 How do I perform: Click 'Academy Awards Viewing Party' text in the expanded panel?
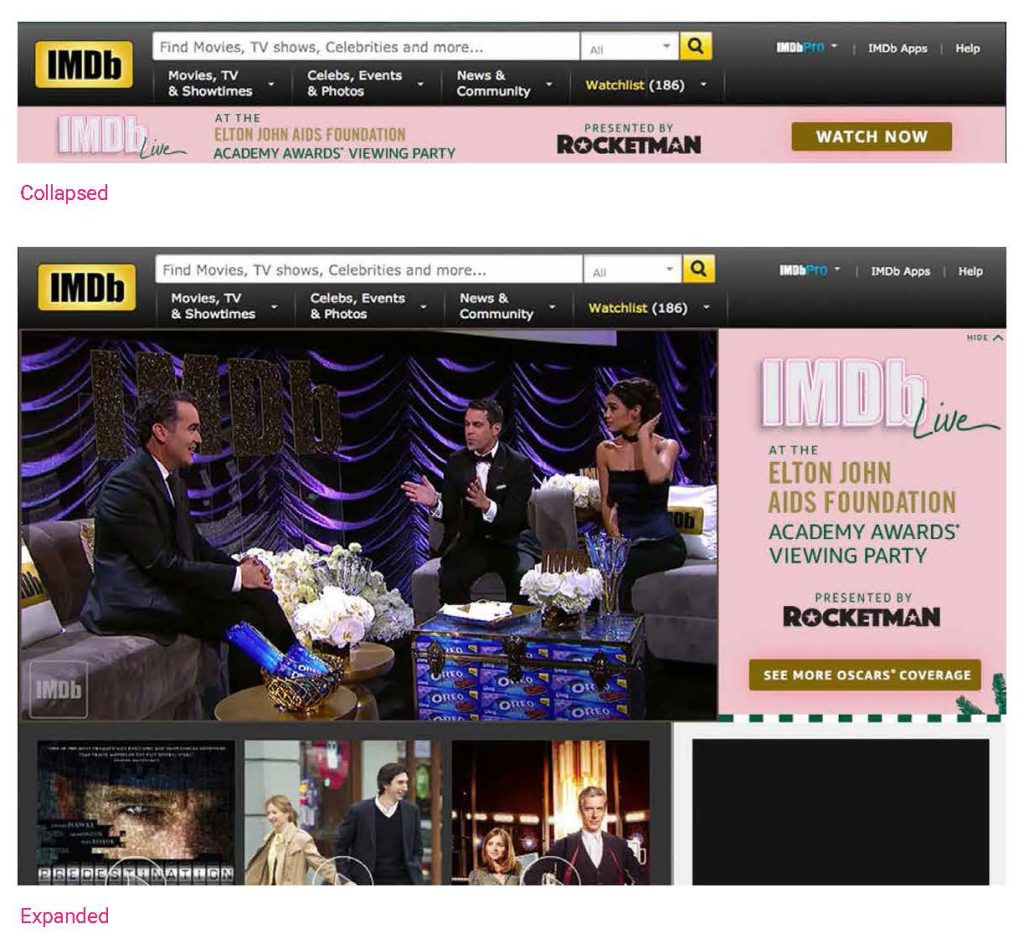click(863, 543)
